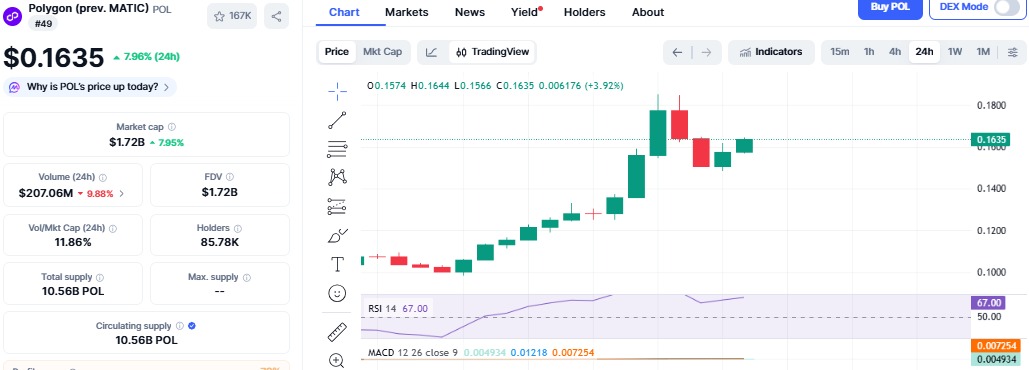Set chart interval to 24h

coord(925,52)
